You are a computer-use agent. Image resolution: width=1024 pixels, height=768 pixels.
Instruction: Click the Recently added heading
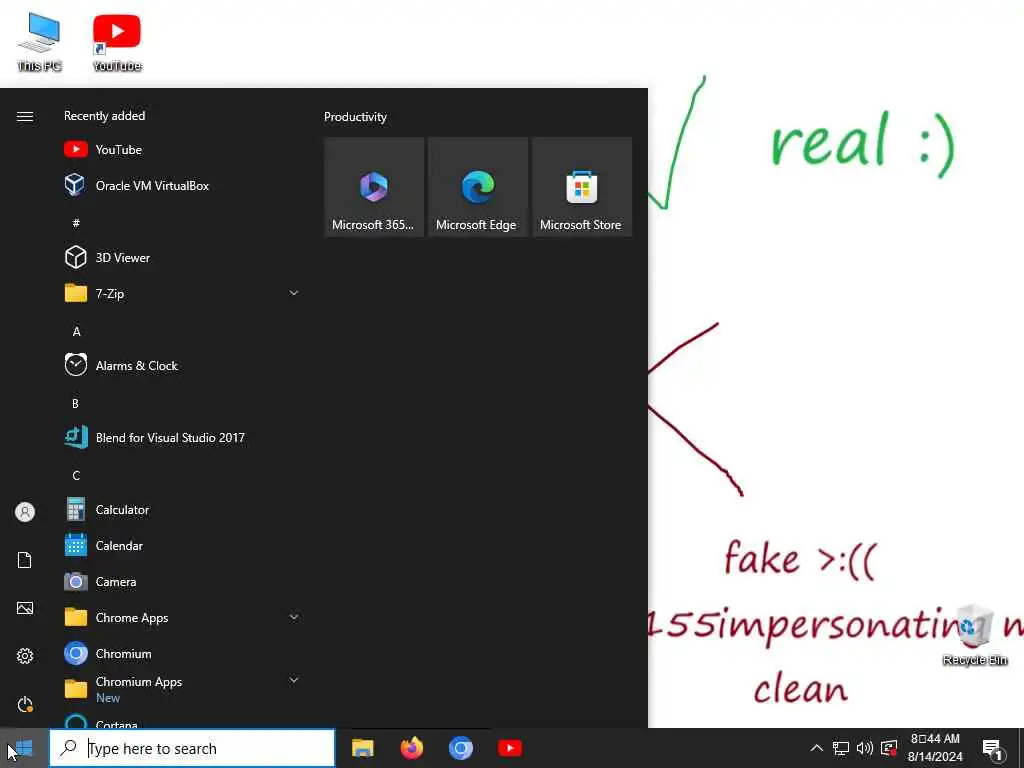pyautogui.click(x=104, y=116)
